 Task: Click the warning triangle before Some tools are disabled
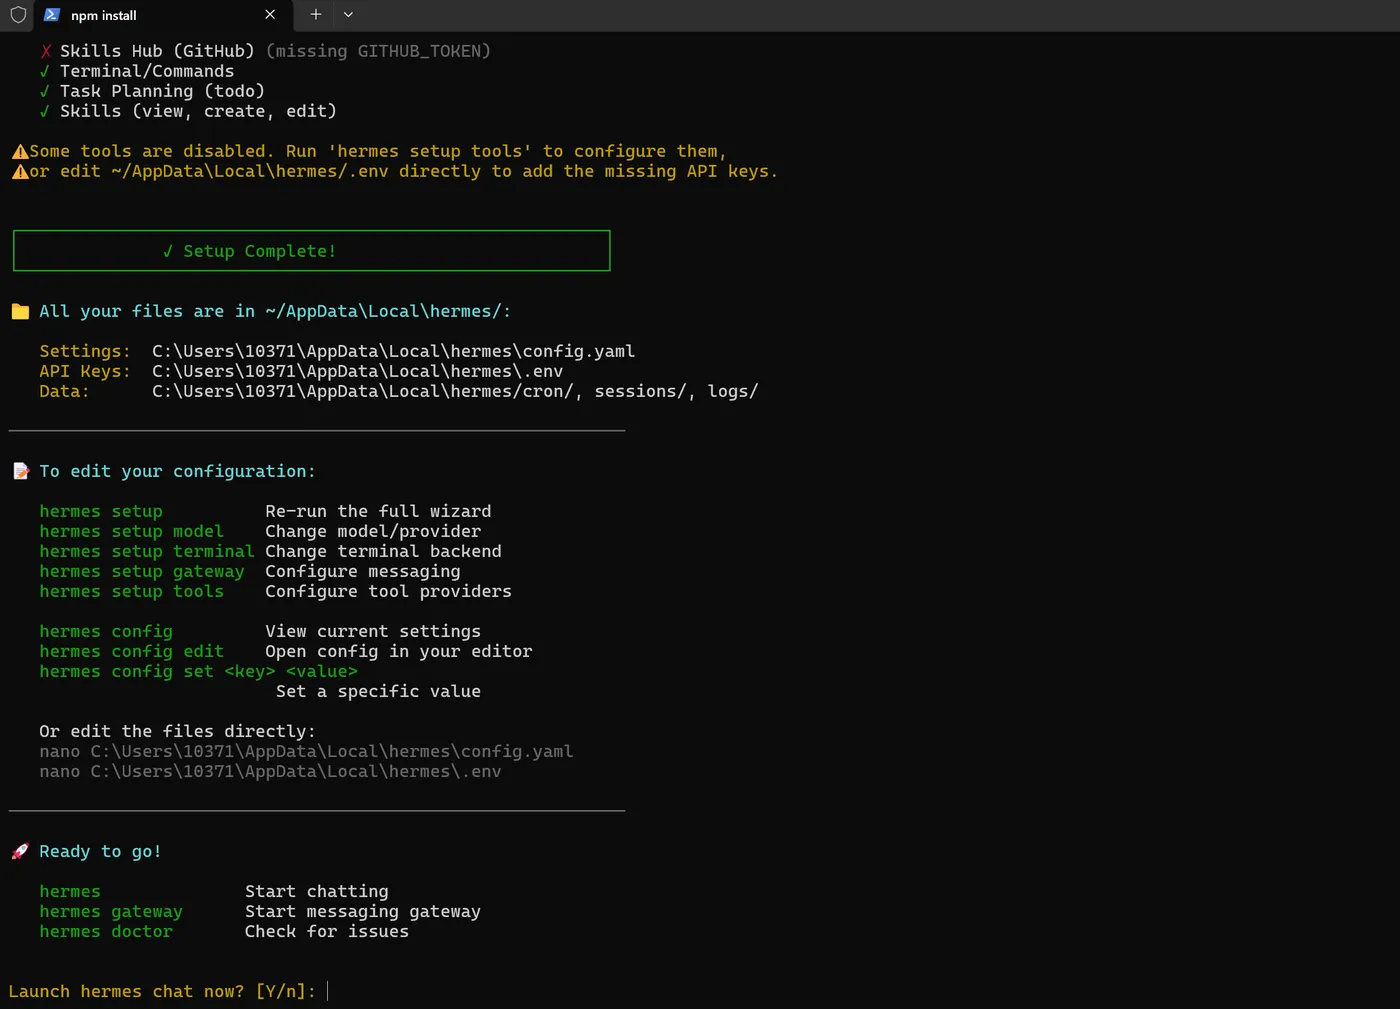pyautogui.click(x=20, y=152)
